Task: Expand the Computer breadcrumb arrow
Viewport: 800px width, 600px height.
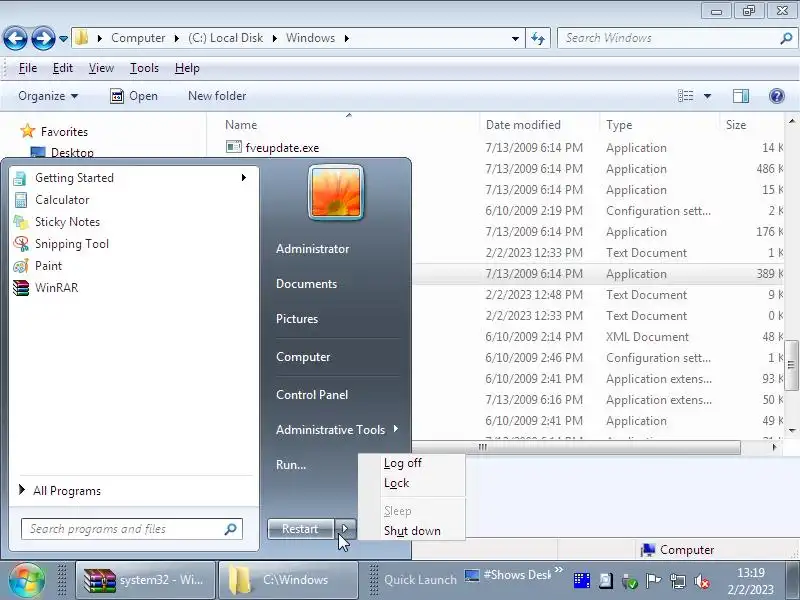Action: (177, 38)
